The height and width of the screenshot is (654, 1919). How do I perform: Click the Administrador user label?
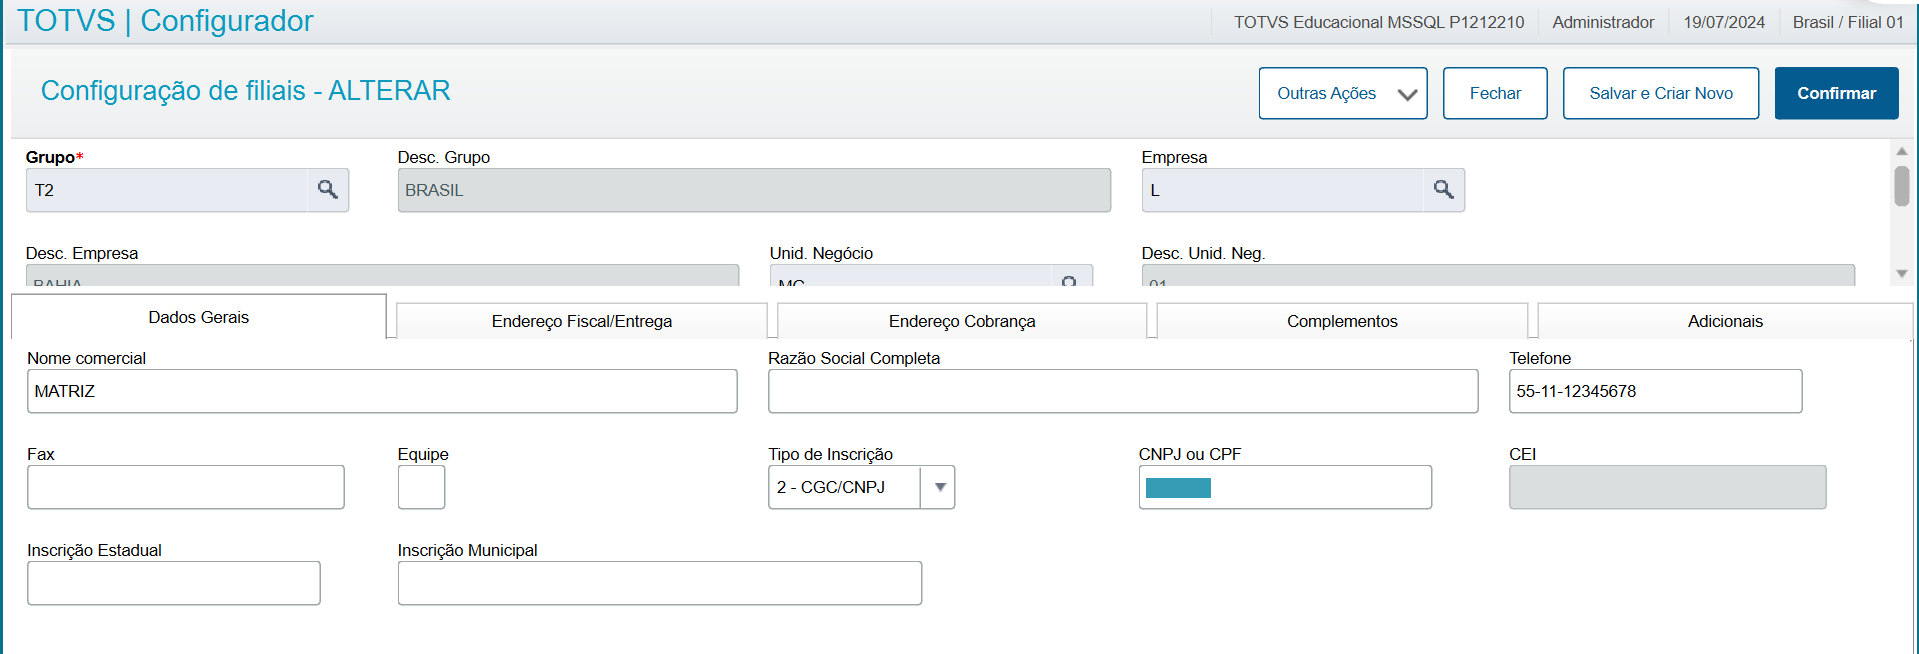pos(1603,22)
